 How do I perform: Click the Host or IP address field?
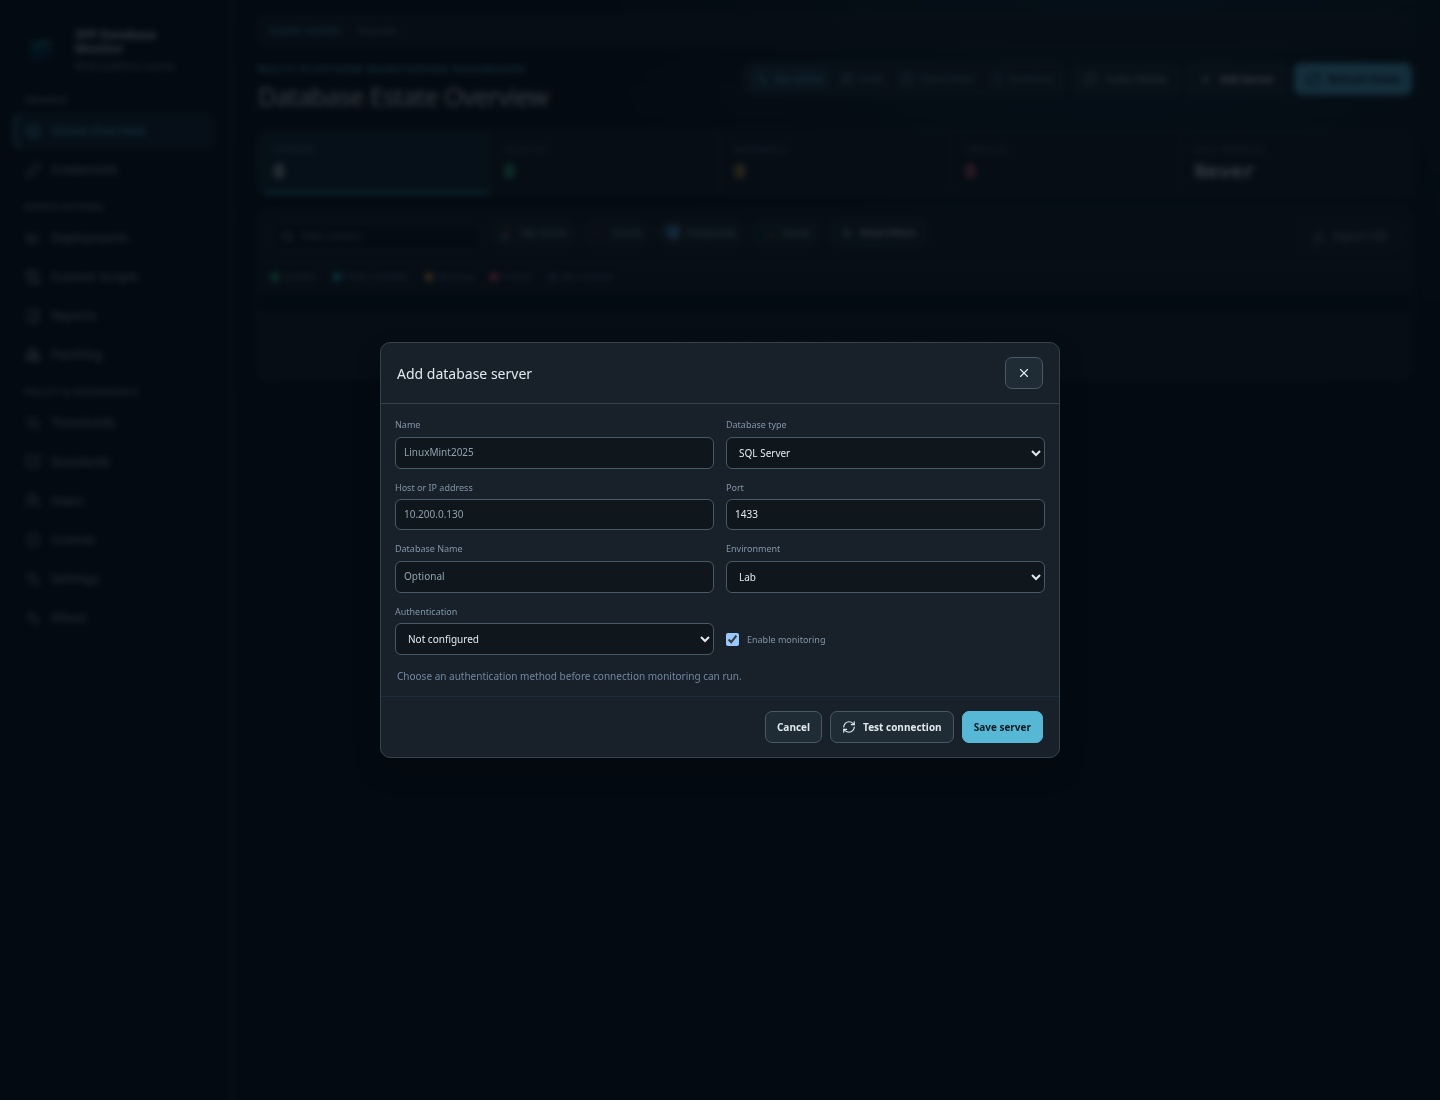click(554, 514)
